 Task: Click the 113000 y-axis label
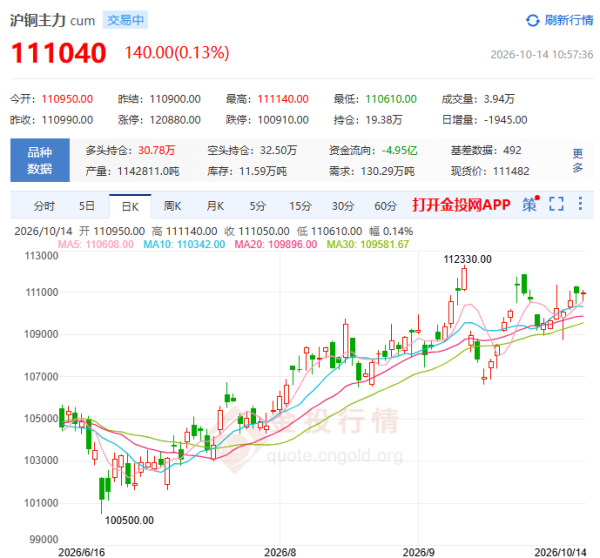pyautogui.click(x=41, y=256)
